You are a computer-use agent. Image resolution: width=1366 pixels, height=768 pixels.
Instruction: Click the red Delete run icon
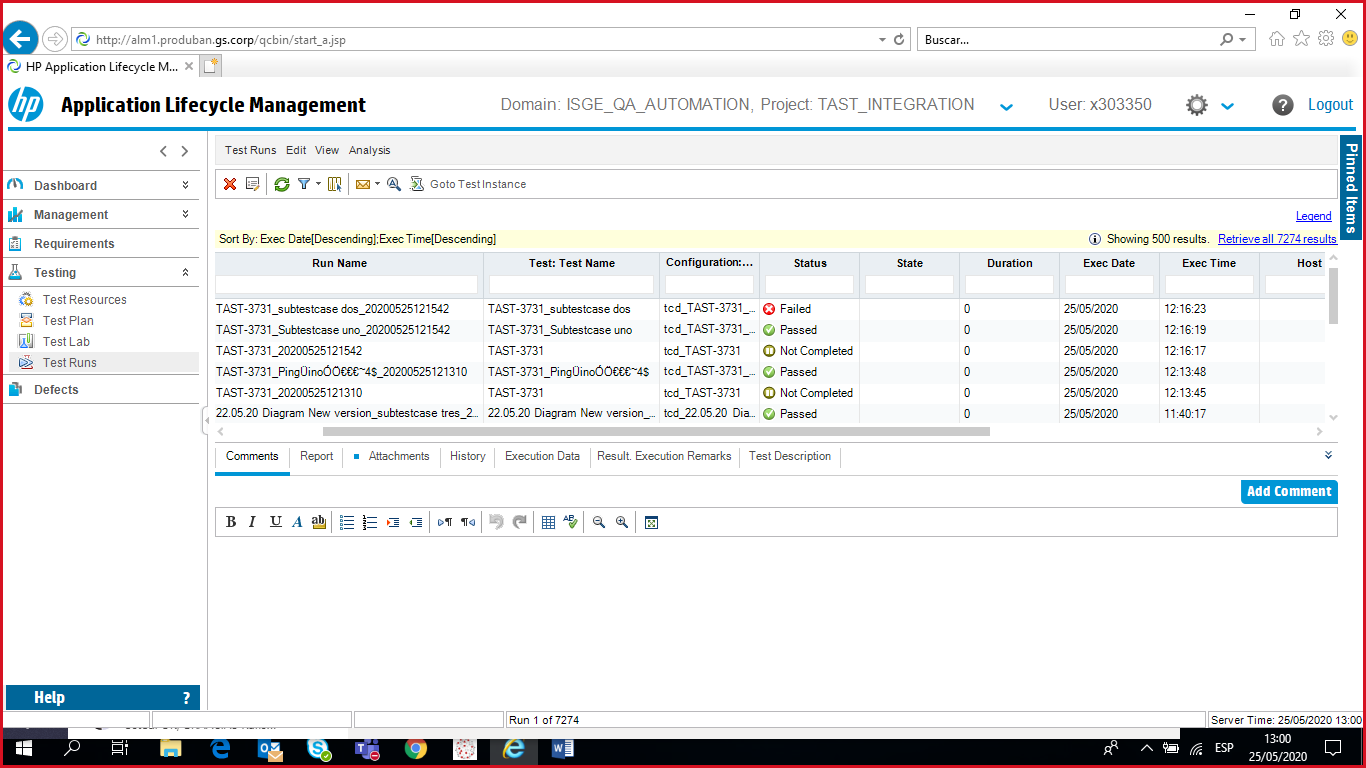pyautogui.click(x=230, y=184)
